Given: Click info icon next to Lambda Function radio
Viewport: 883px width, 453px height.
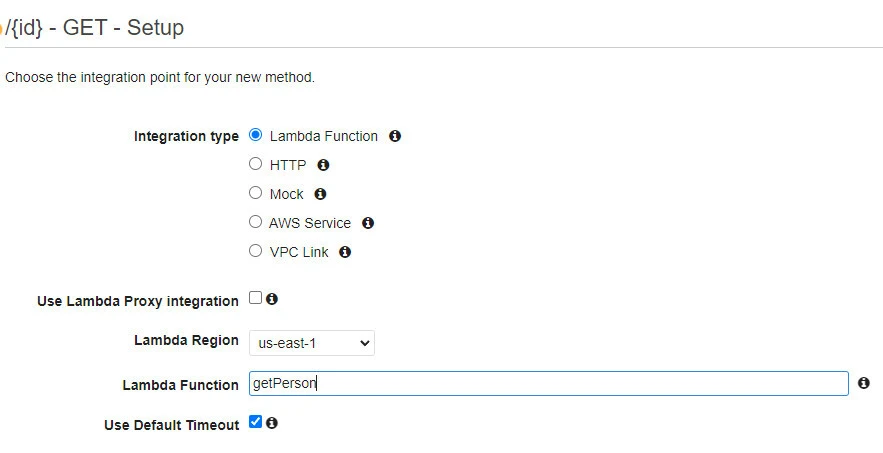Looking at the screenshot, I should click(x=395, y=136).
